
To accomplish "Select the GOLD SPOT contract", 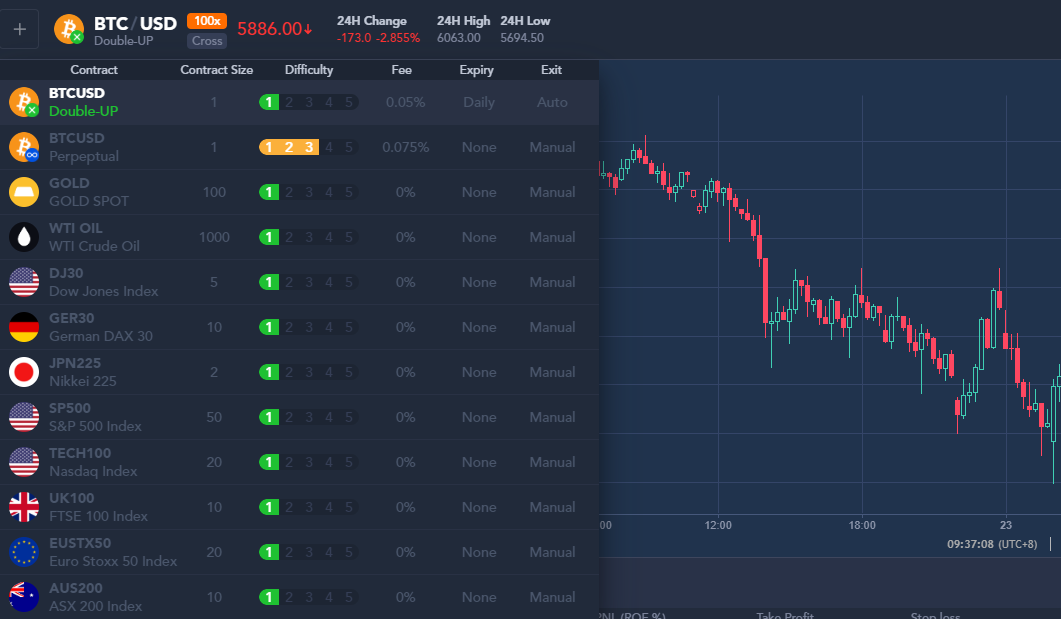I will point(299,192).
